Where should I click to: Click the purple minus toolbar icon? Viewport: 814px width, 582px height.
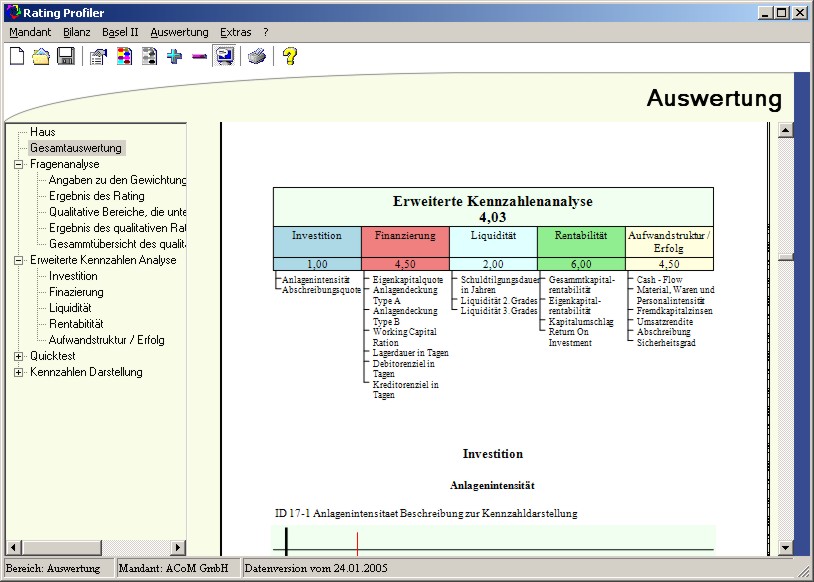pos(199,56)
